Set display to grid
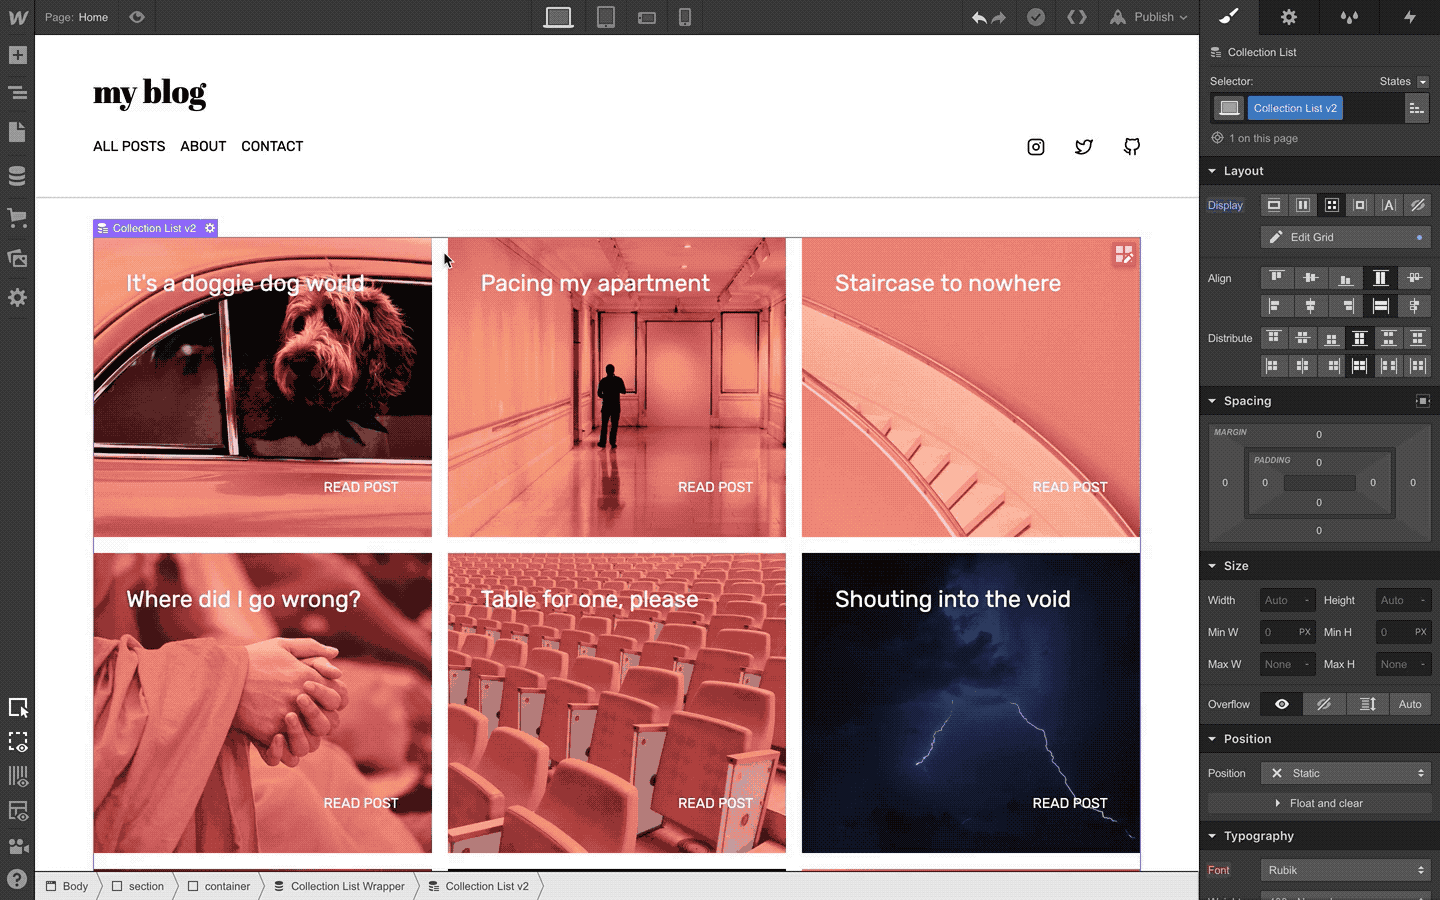Screen dimensions: 1440x900 coord(1331,205)
